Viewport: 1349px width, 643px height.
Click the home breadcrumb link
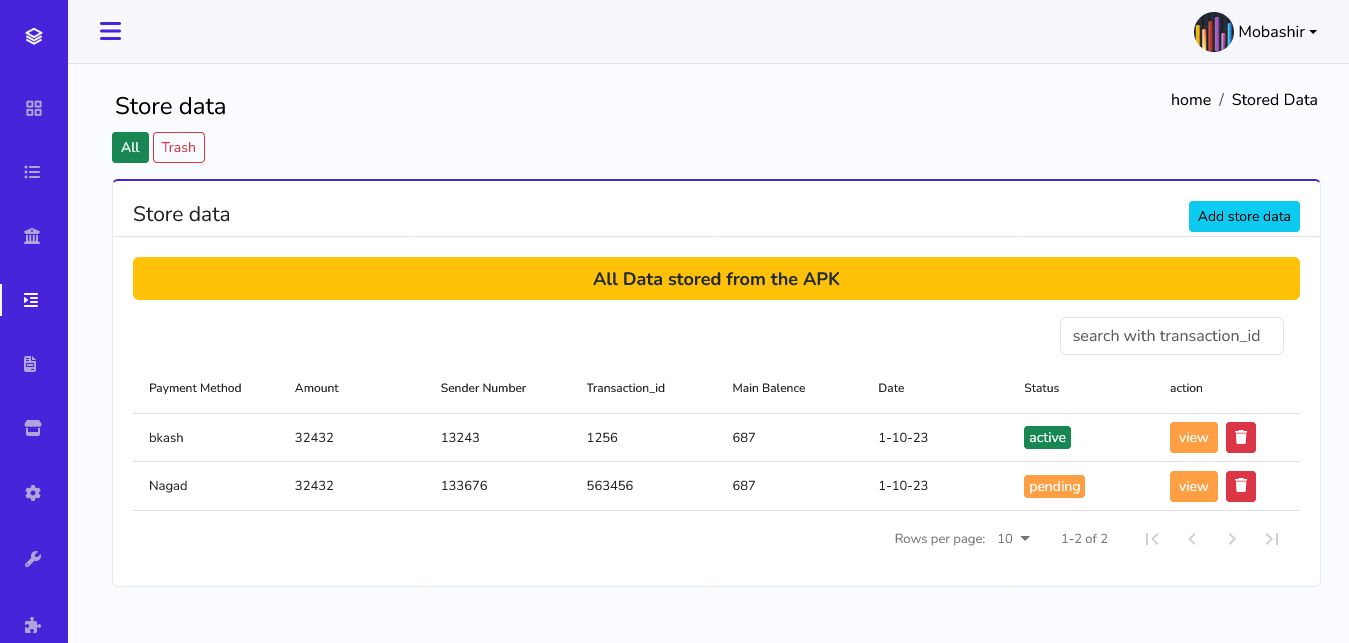coord(1191,100)
